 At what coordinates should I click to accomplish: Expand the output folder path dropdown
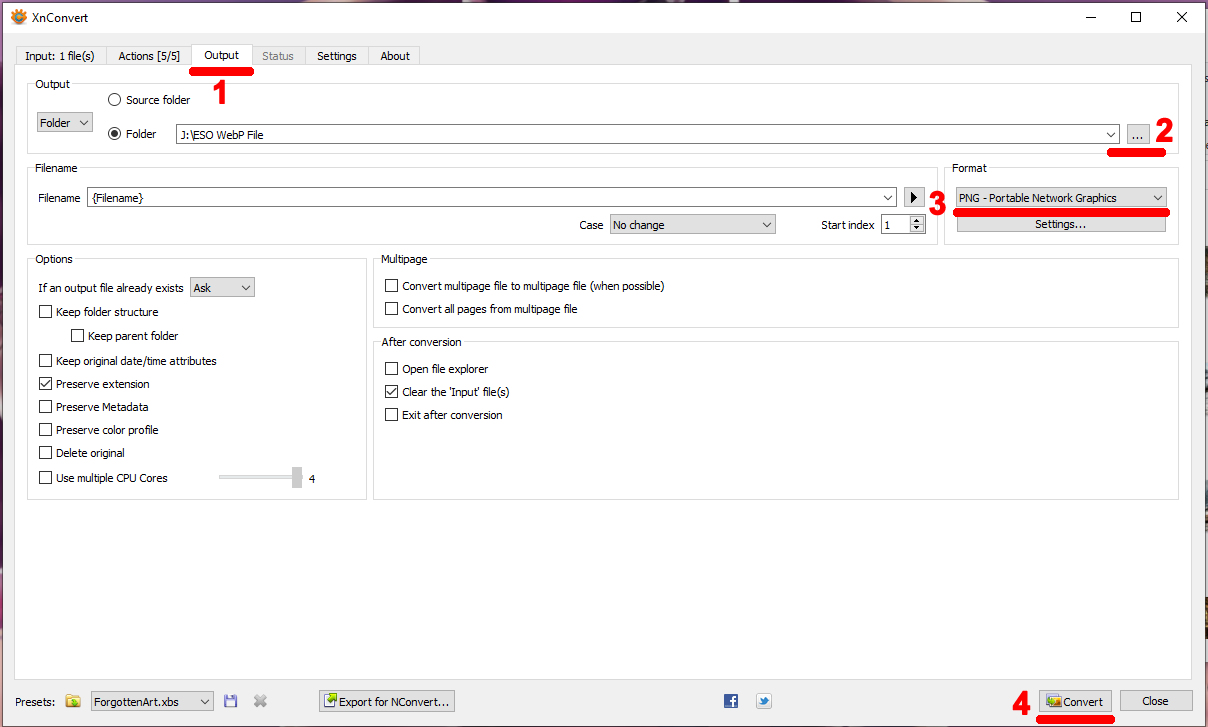[1111, 134]
